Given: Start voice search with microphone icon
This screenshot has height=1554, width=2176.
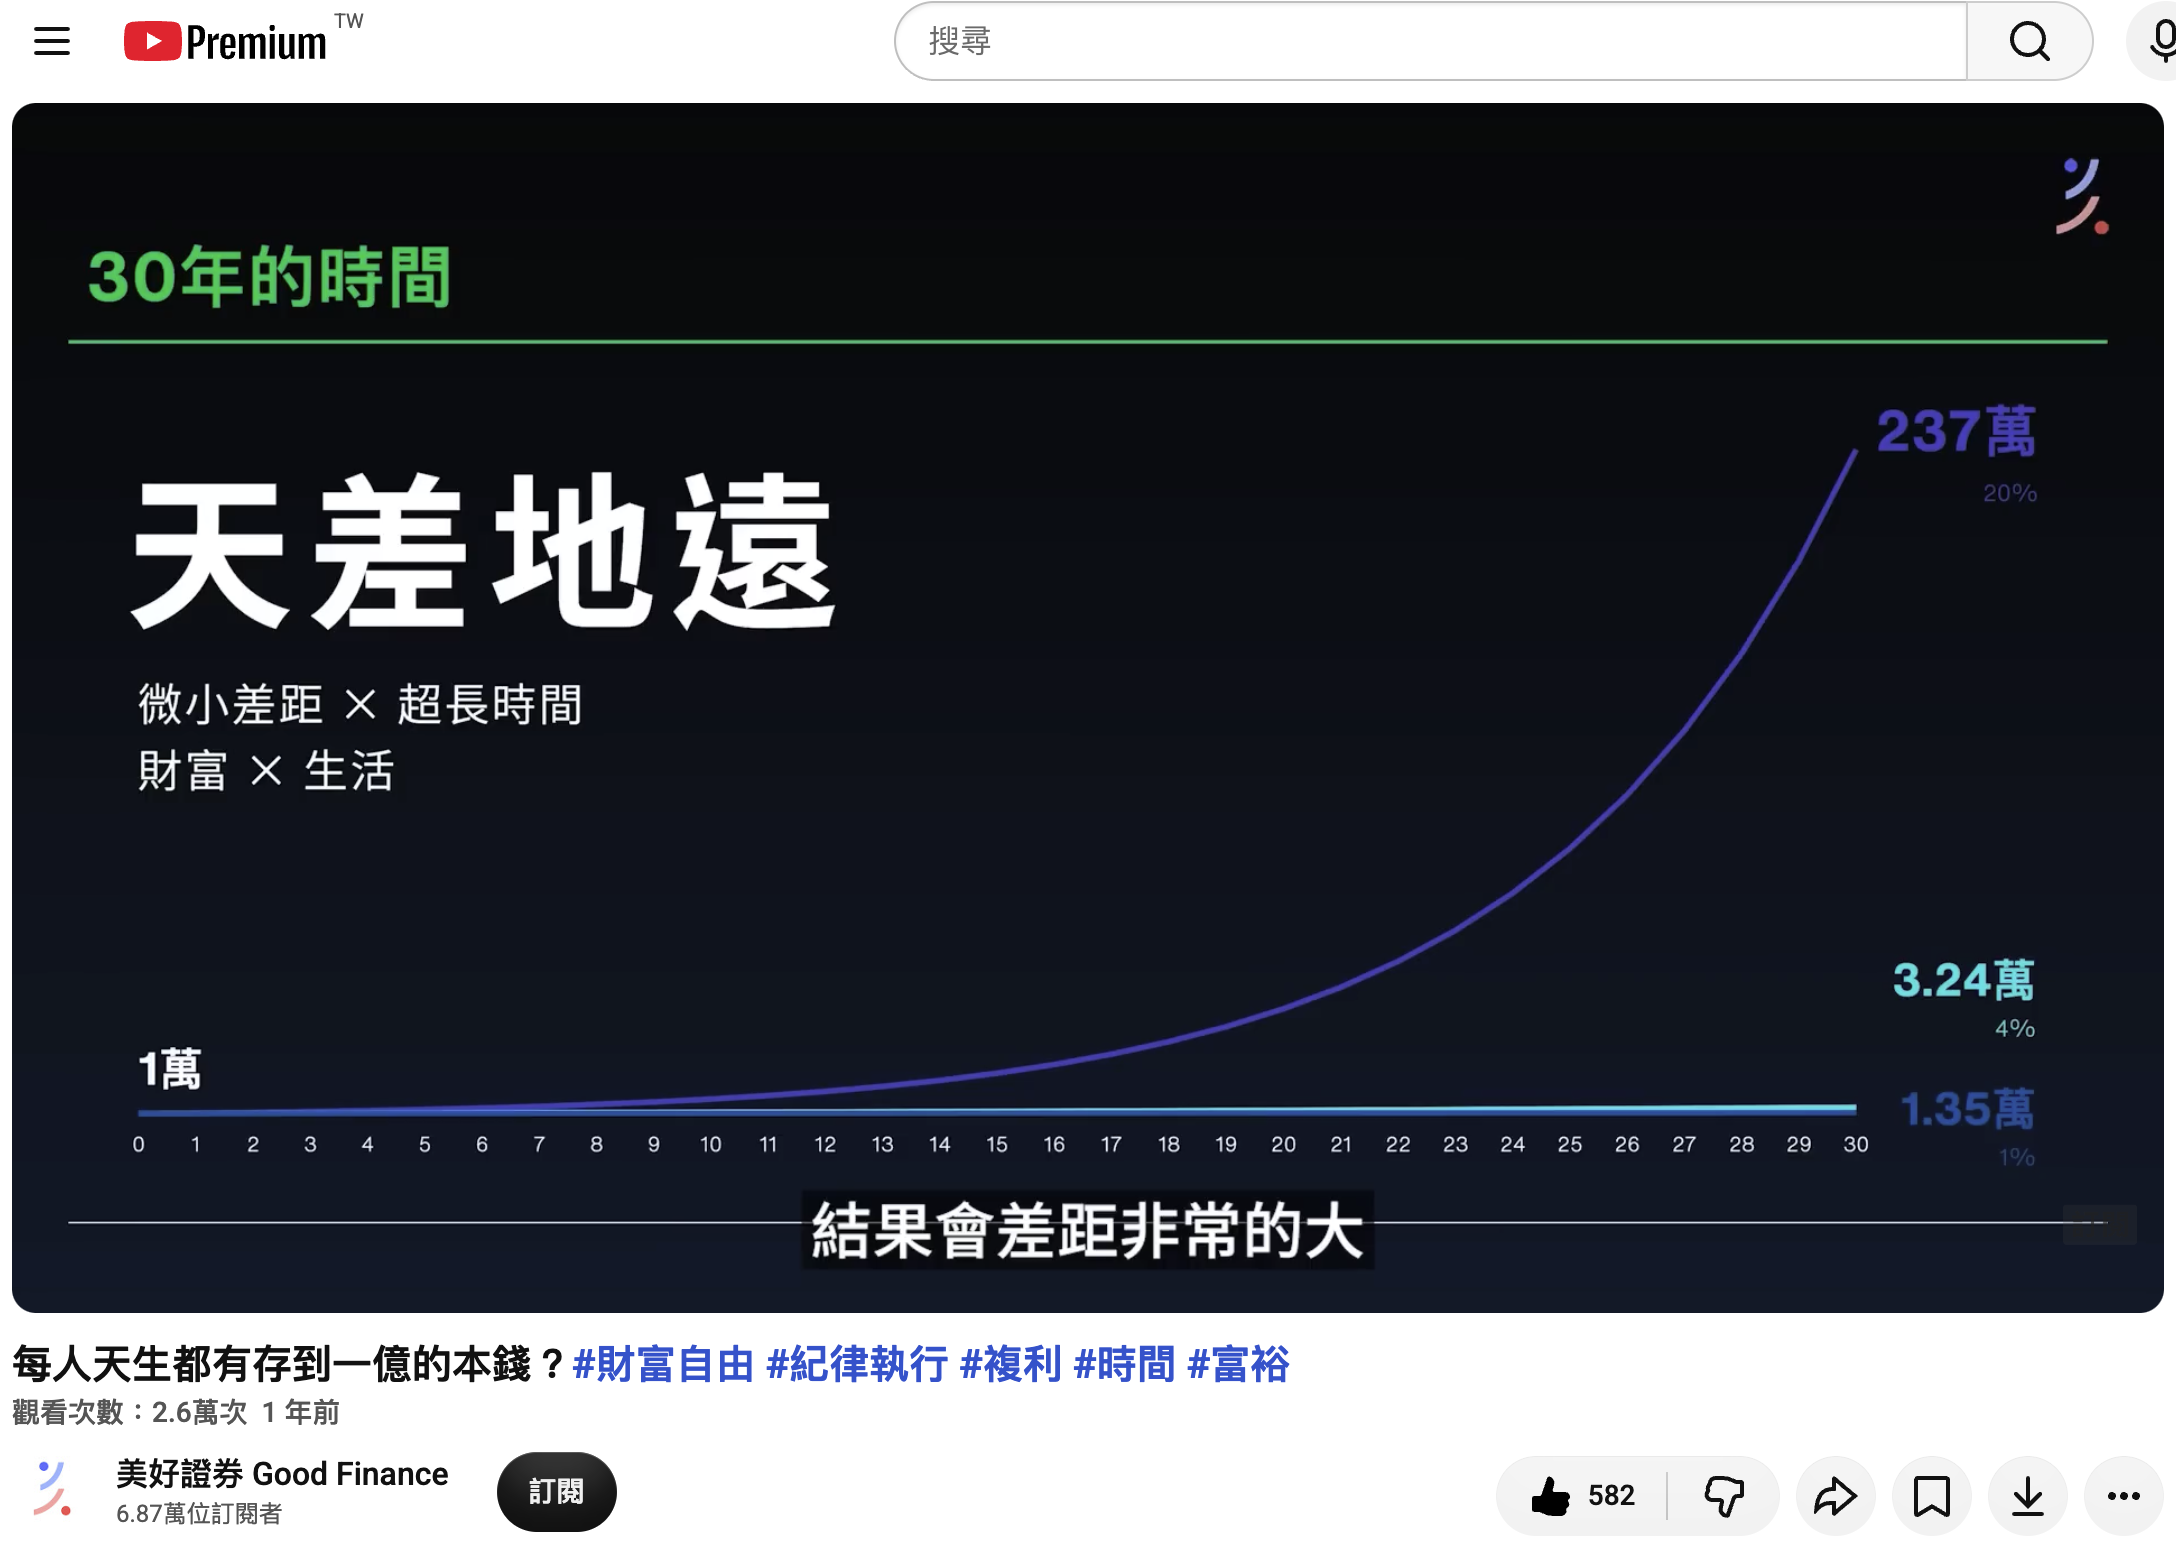Looking at the screenshot, I should point(2158,41).
